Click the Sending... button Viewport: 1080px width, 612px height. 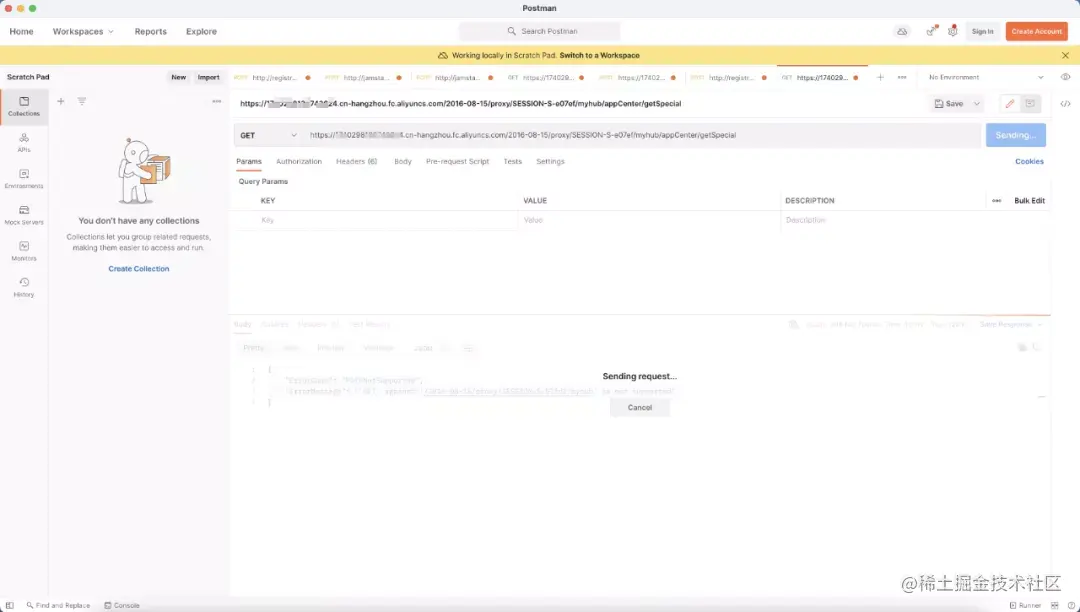pyautogui.click(x=1016, y=136)
